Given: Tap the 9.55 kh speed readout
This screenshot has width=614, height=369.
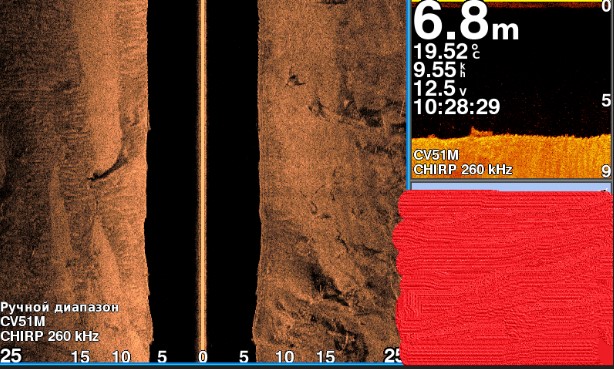Looking at the screenshot, I should (440, 70).
